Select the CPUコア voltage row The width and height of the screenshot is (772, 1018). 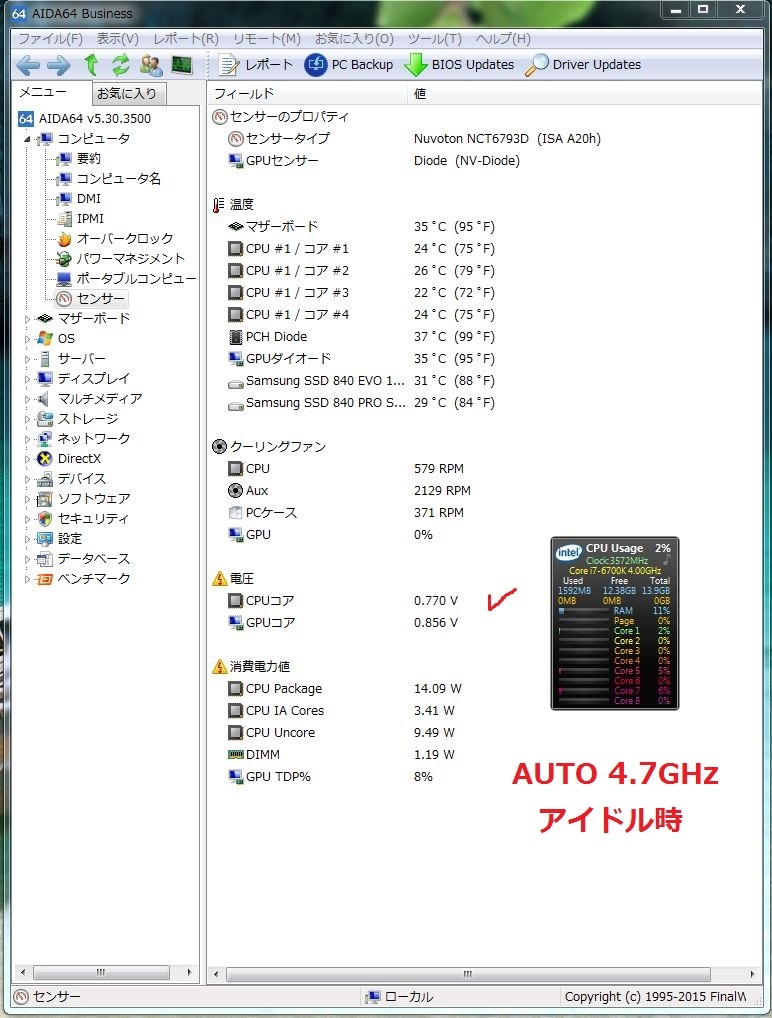click(343, 601)
